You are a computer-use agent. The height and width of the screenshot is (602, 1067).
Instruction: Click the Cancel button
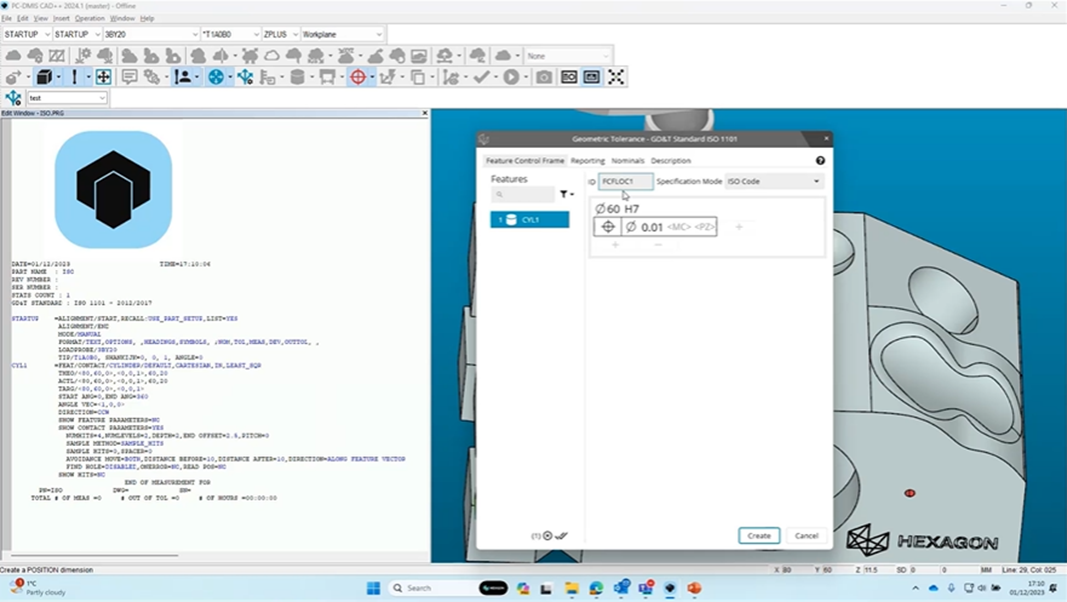point(806,536)
